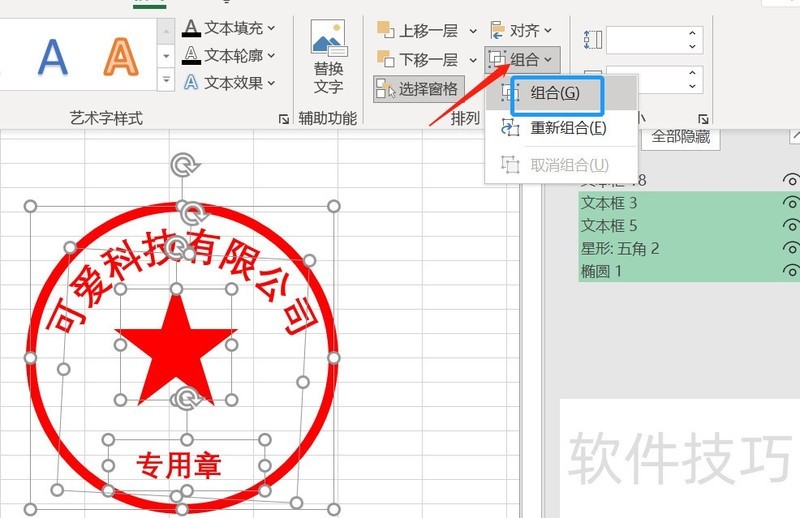Open the 下移一层 dropdown arrow
This screenshot has height=518, width=800.
coord(473,60)
